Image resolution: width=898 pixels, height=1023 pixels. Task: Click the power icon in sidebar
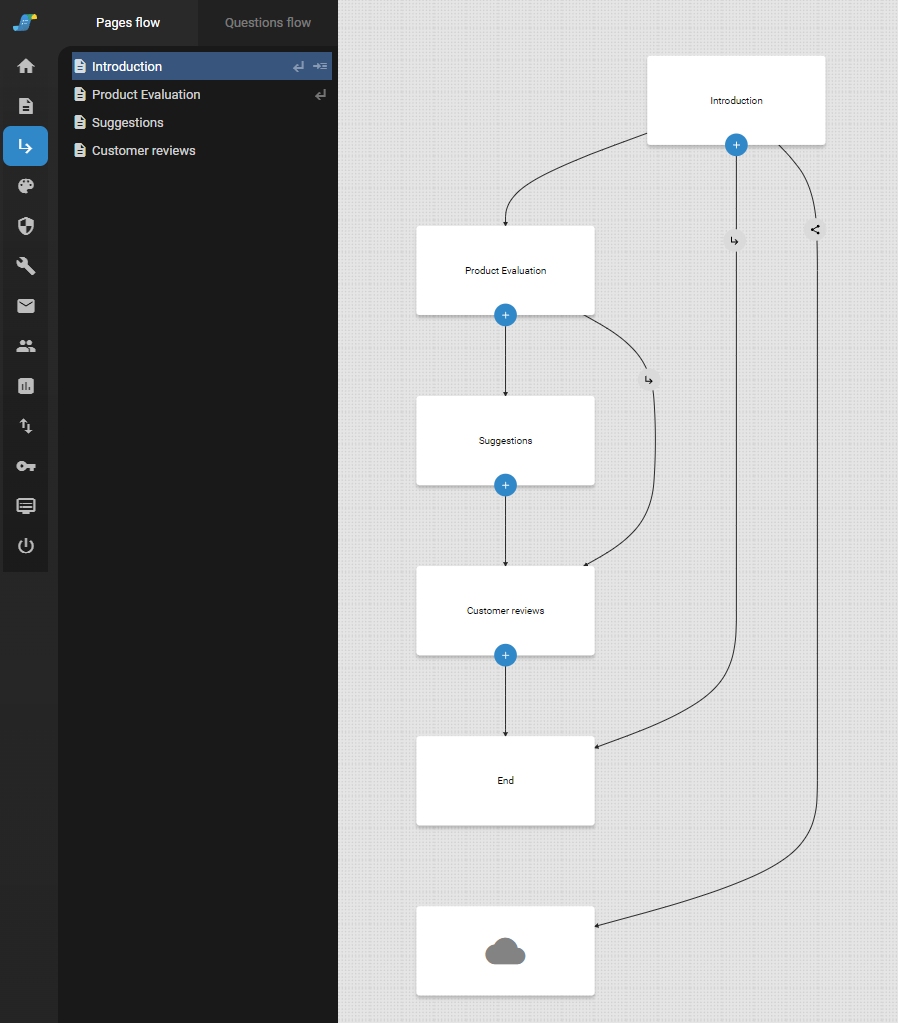[x=26, y=546]
